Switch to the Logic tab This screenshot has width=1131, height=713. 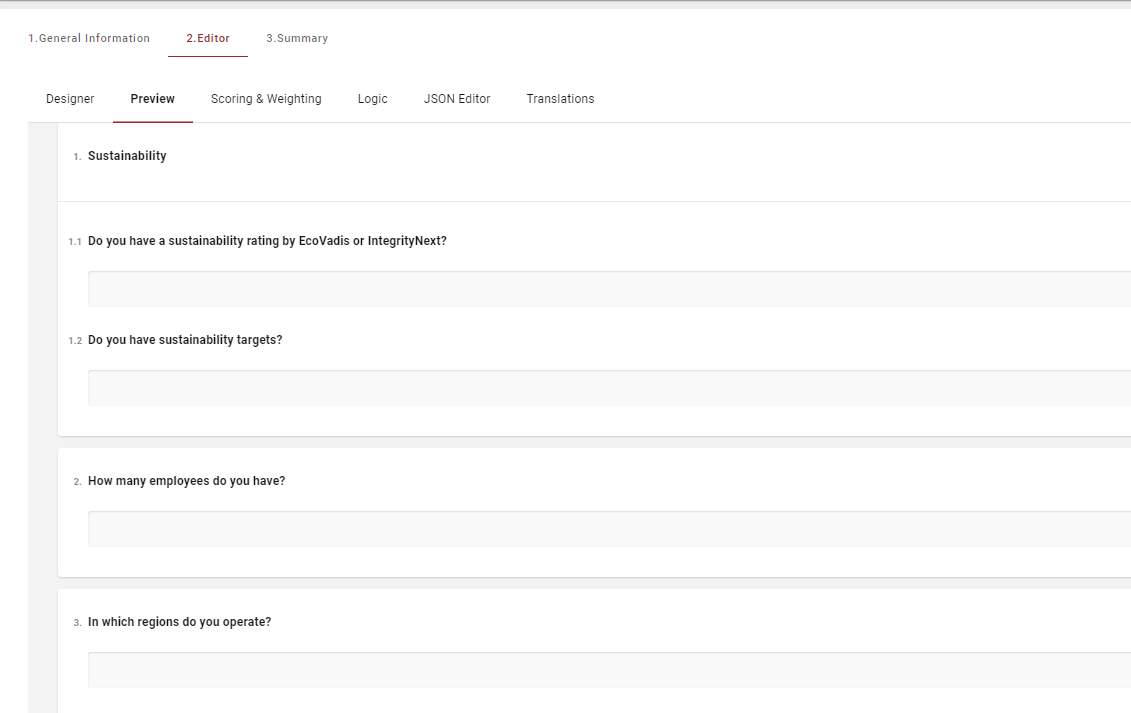372,99
